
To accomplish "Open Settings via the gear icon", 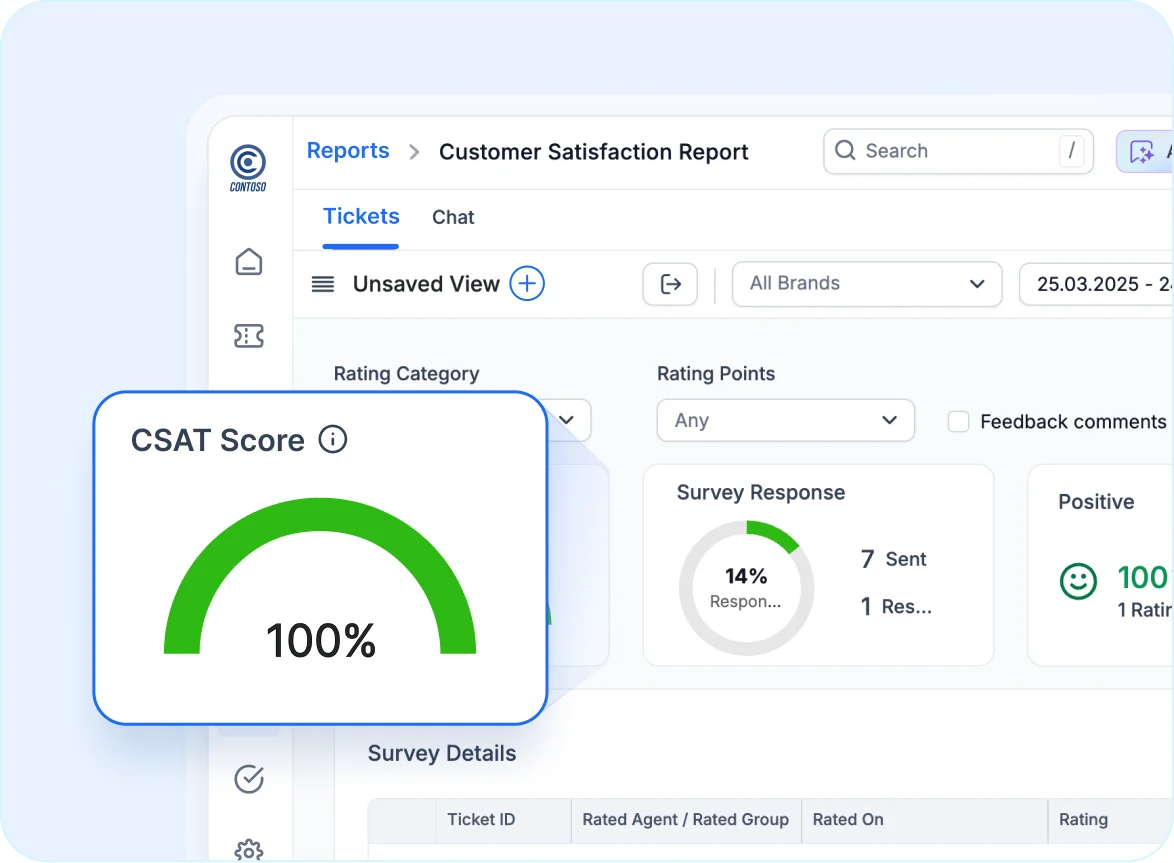I will (x=248, y=849).
